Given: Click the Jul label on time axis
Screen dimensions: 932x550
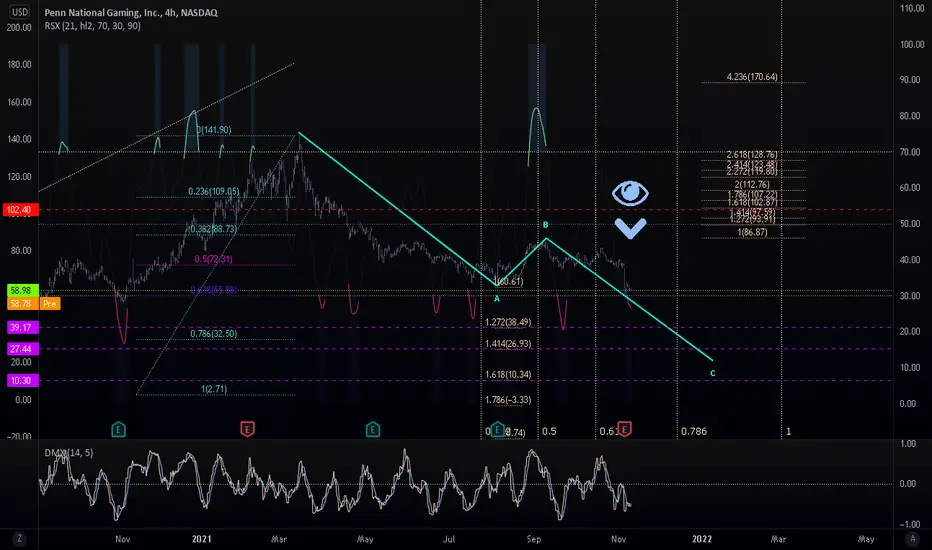Looking at the screenshot, I should coord(449,539).
